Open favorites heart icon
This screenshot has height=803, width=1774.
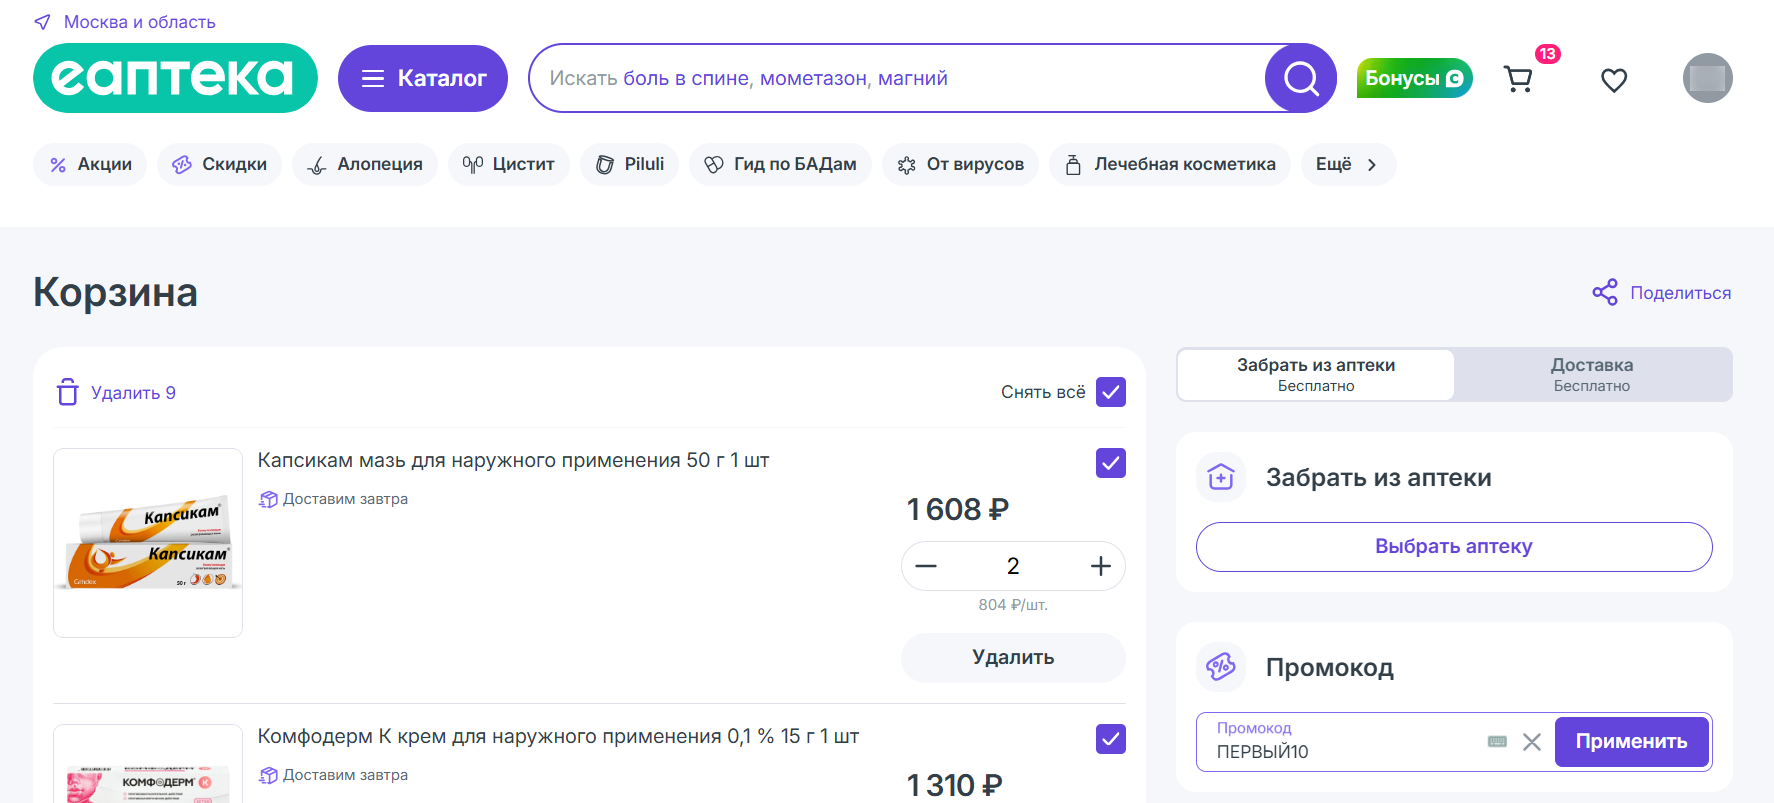pyautogui.click(x=1614, y=79)
